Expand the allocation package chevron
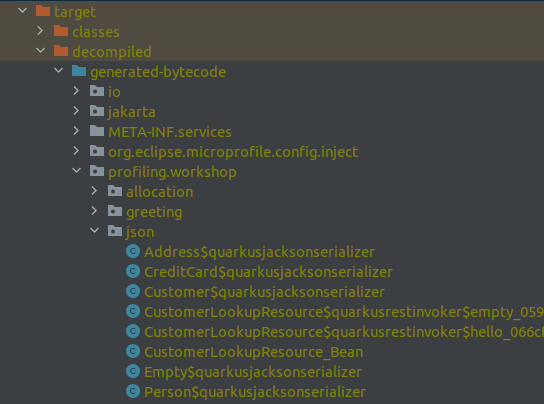Screen dimensions: 544x404 [x=94, y=191]
